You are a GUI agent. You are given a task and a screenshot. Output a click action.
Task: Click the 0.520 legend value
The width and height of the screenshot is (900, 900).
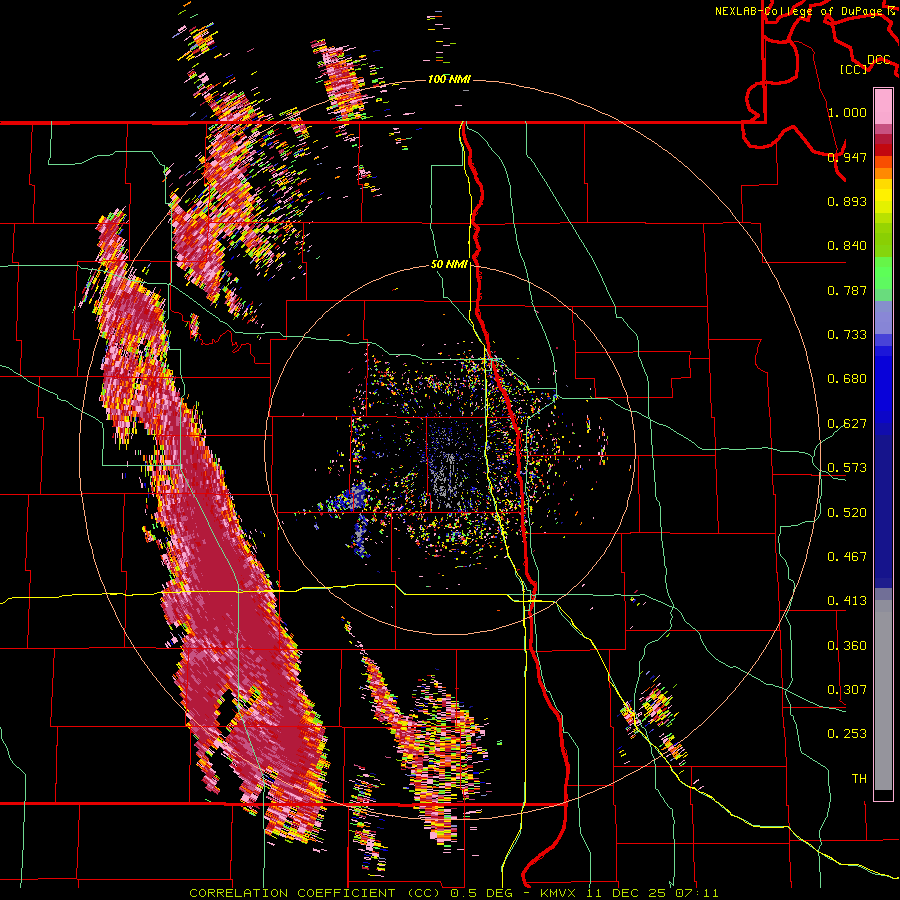(847, 513)
